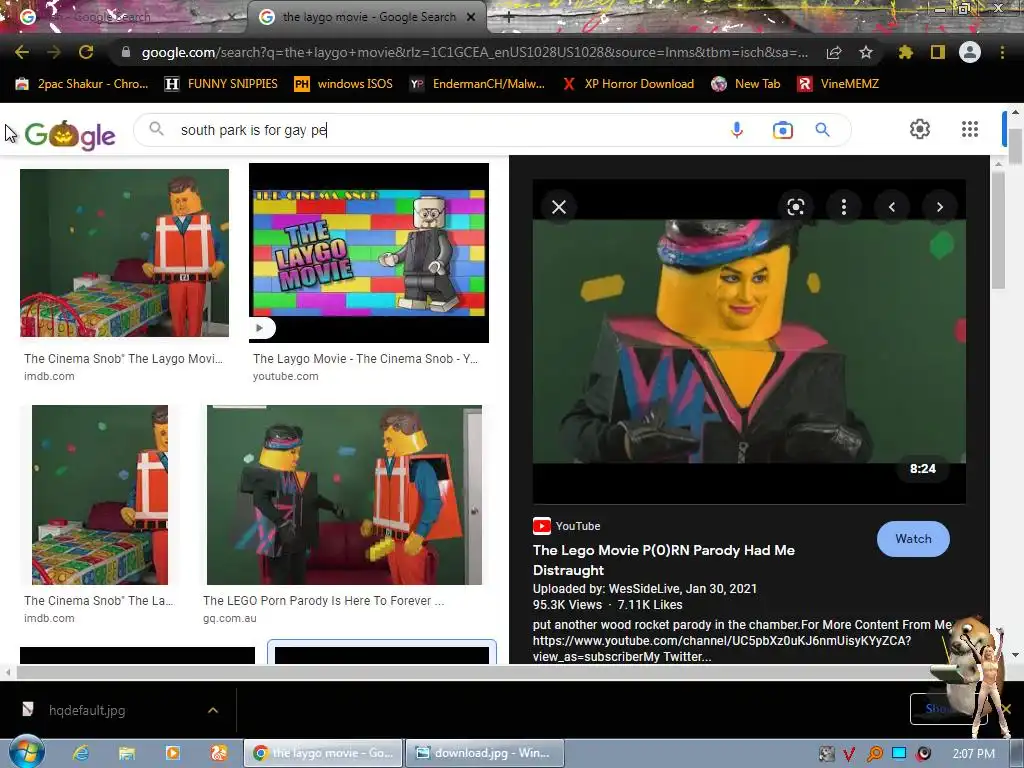Switch to the first Google Search tab

(124, 17)
